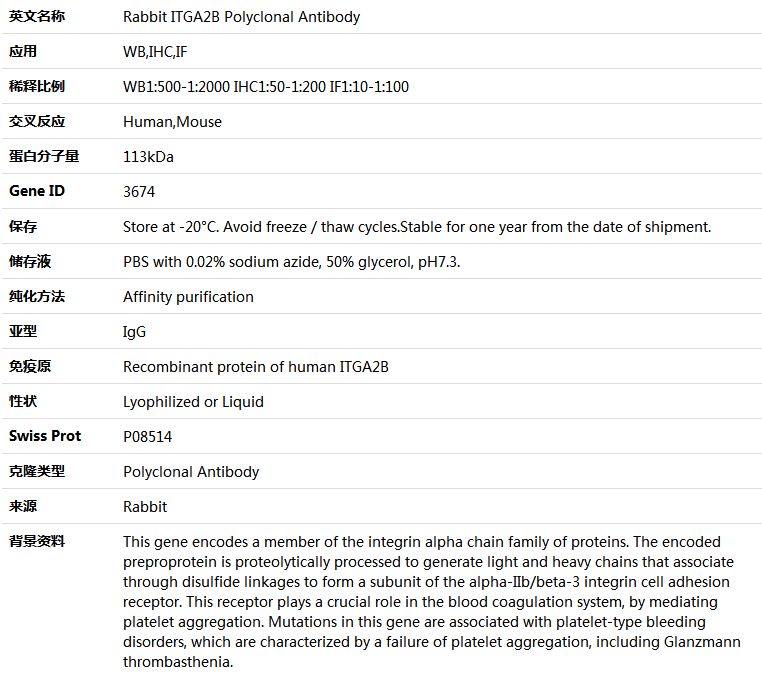Click the Rabbit source value
Image resolution: width=762 pixels, height=677 pixels.
tap(145, 506)
